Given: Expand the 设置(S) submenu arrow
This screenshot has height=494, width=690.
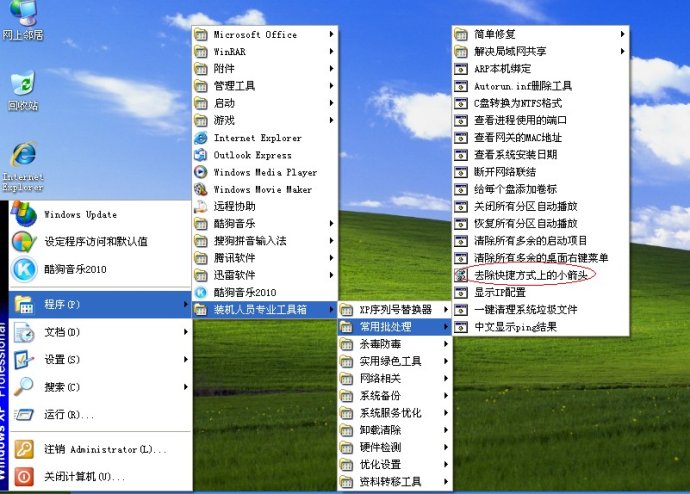Looking at the screenshot, I should [x=186, y=359].
